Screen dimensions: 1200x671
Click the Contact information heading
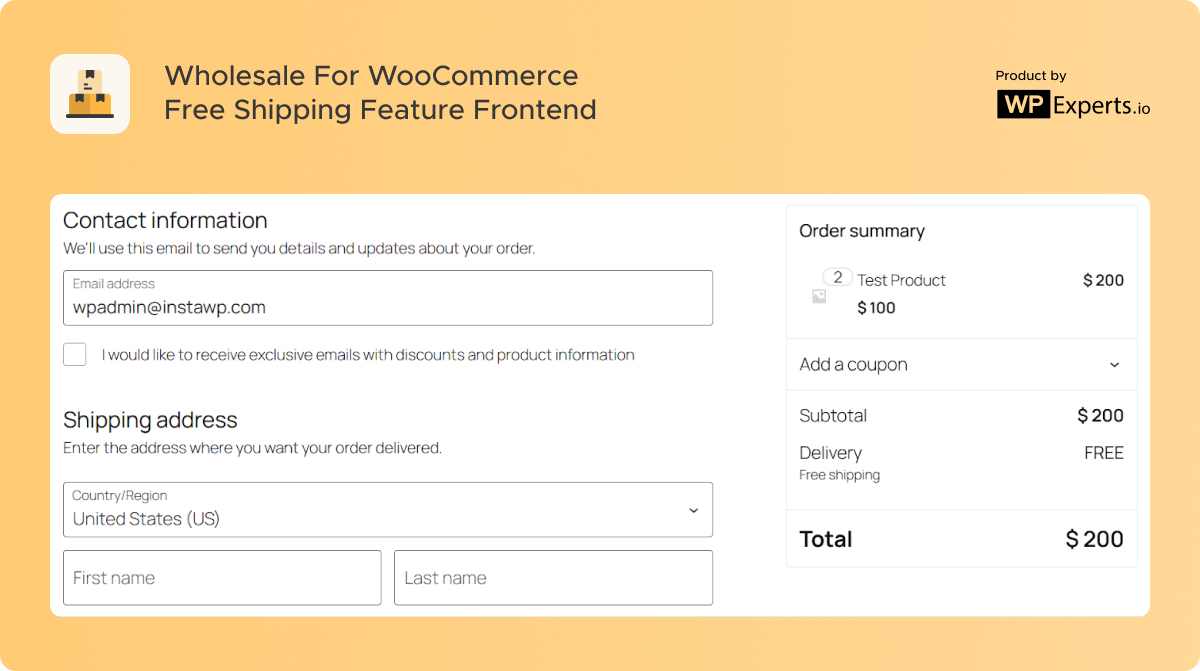click(x=165, y=220)
